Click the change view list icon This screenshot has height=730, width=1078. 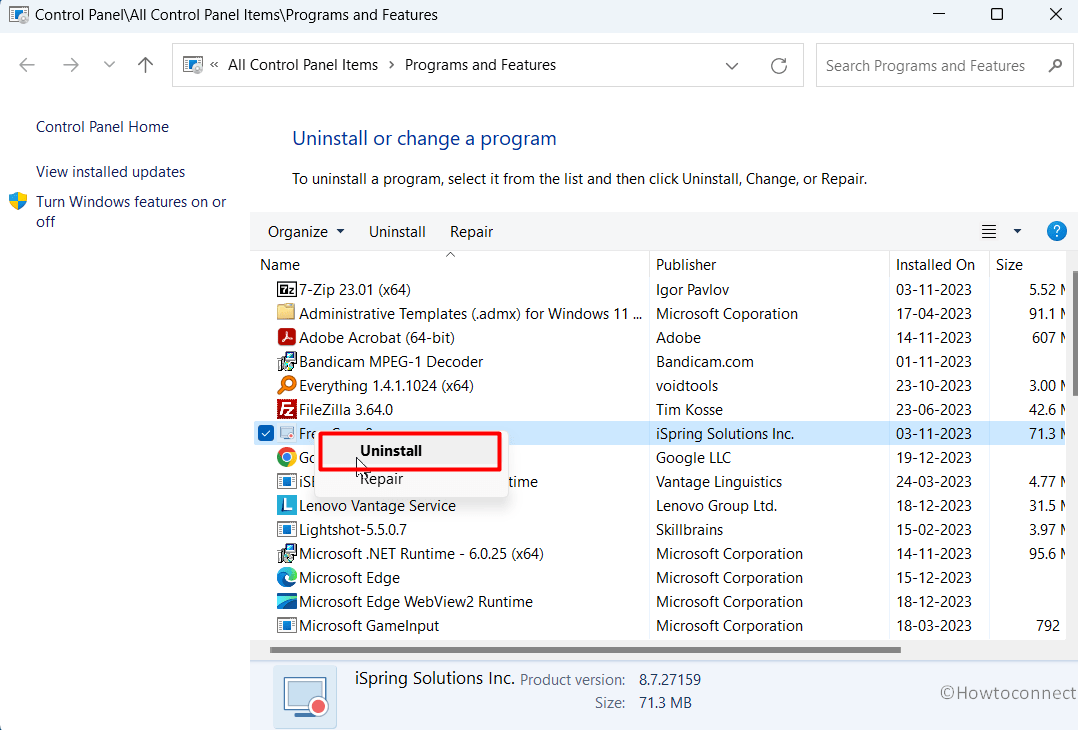(x=989, y=232)
